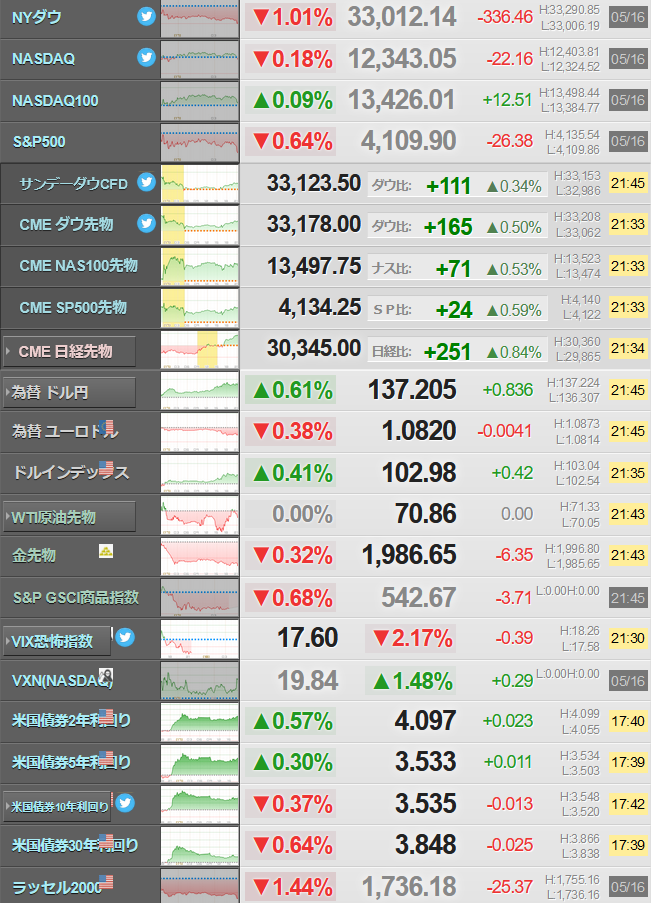Open the CME NAS100先物 mini chart

point(199,267)
